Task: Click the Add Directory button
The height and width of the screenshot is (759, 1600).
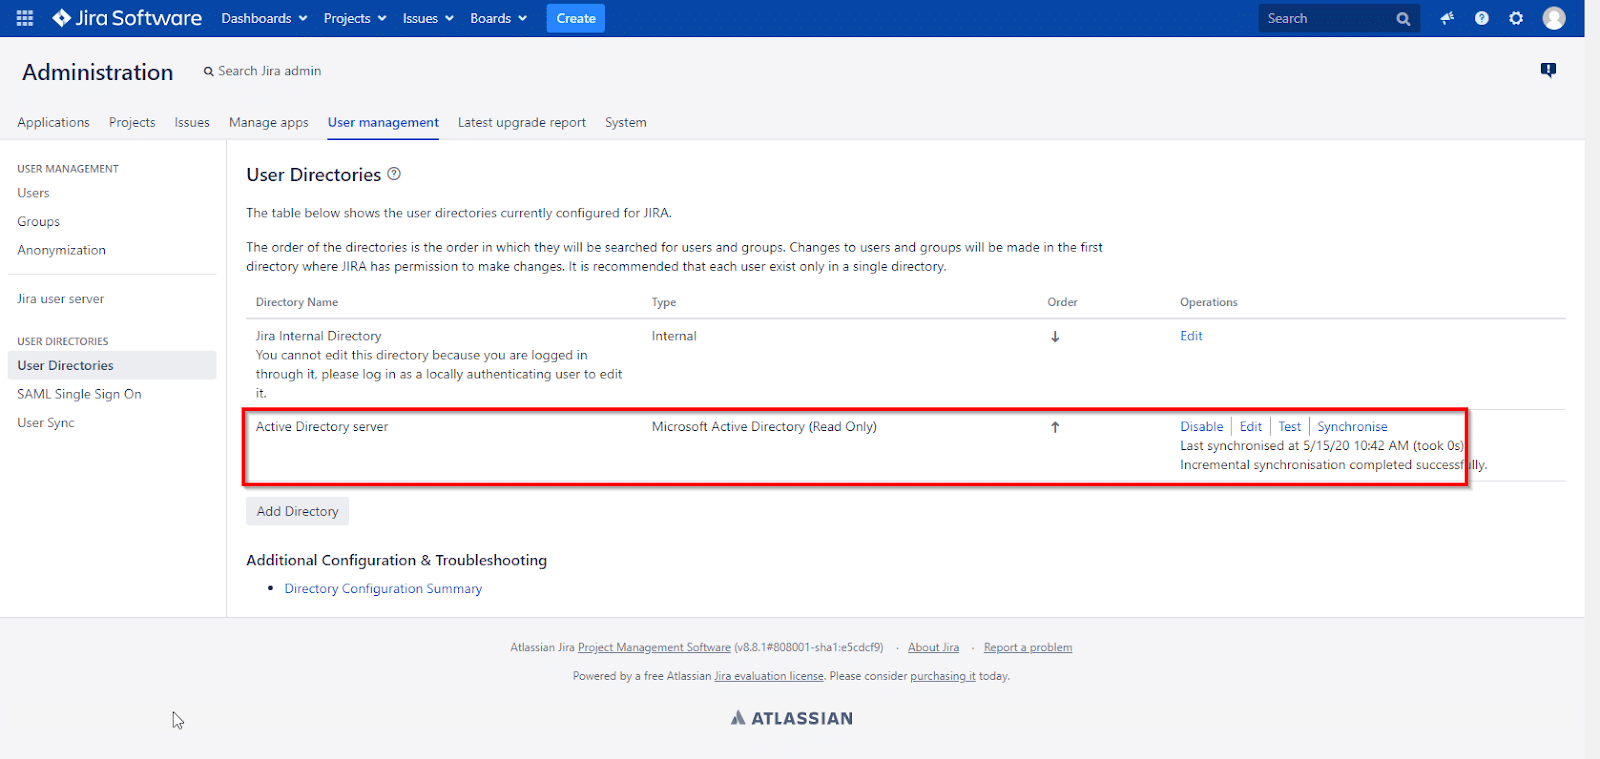Action: [297, 511]
